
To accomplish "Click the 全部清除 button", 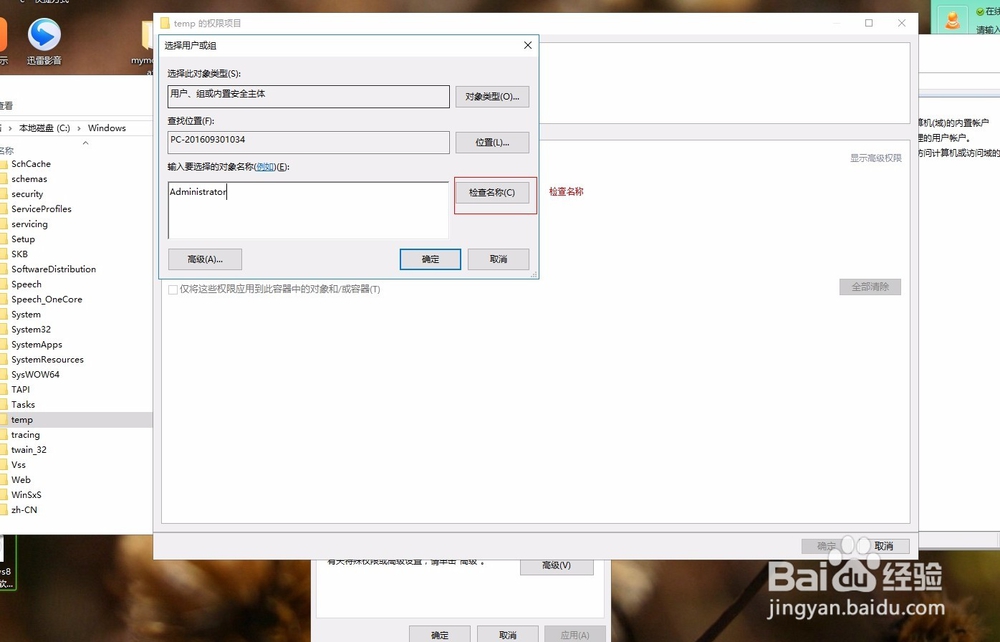I will click(x=870, y=287).
